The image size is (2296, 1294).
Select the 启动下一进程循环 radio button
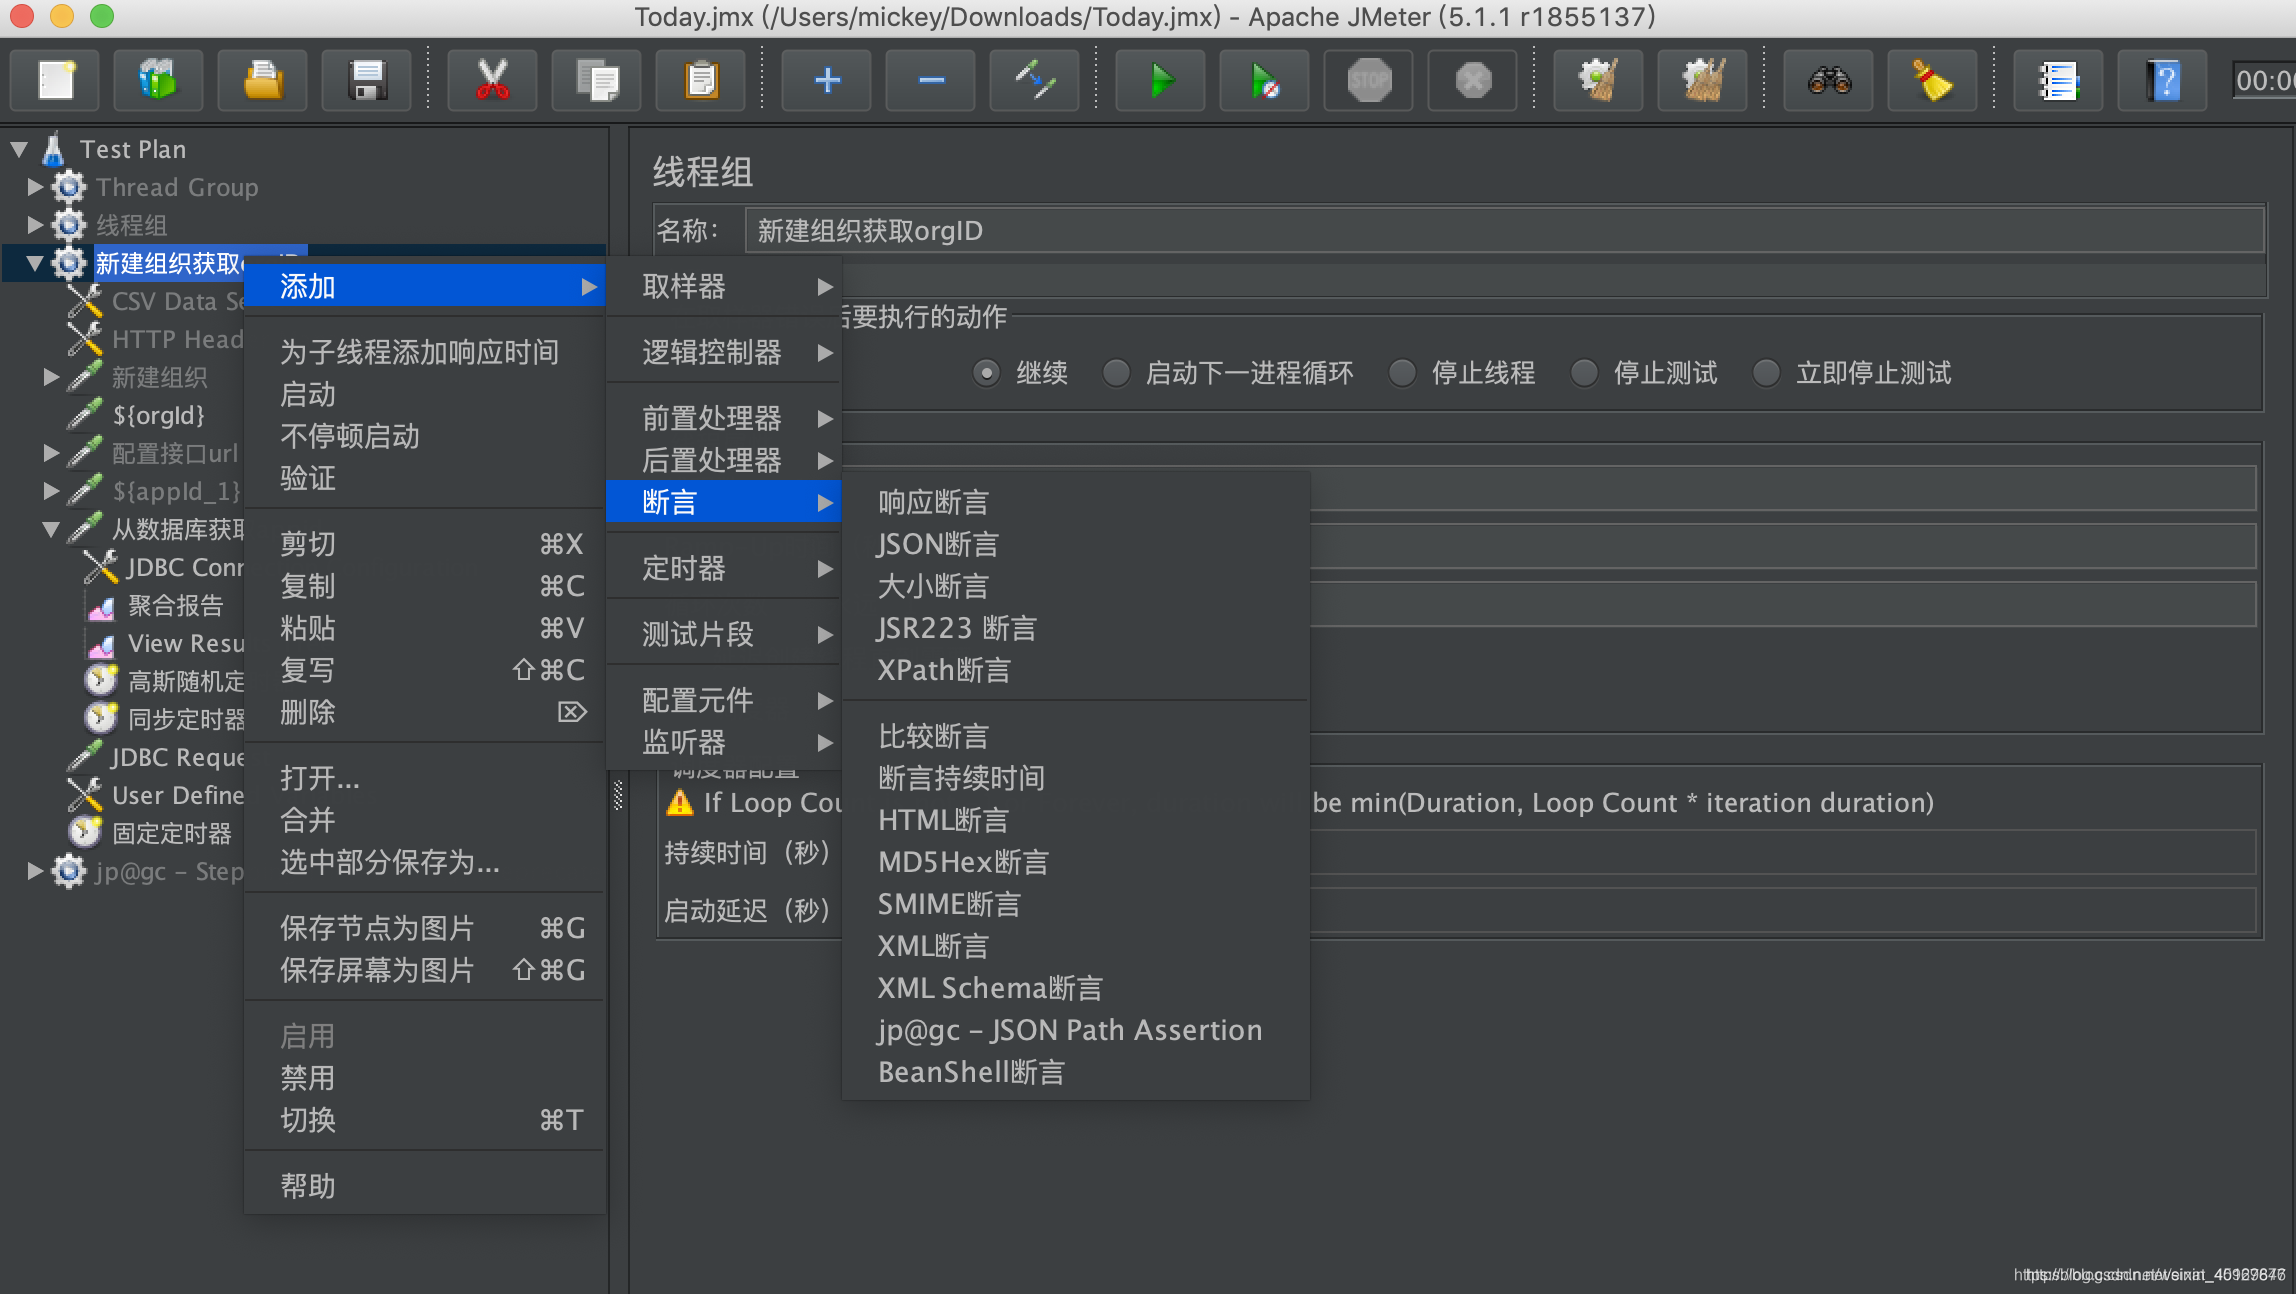point(1116,373)
